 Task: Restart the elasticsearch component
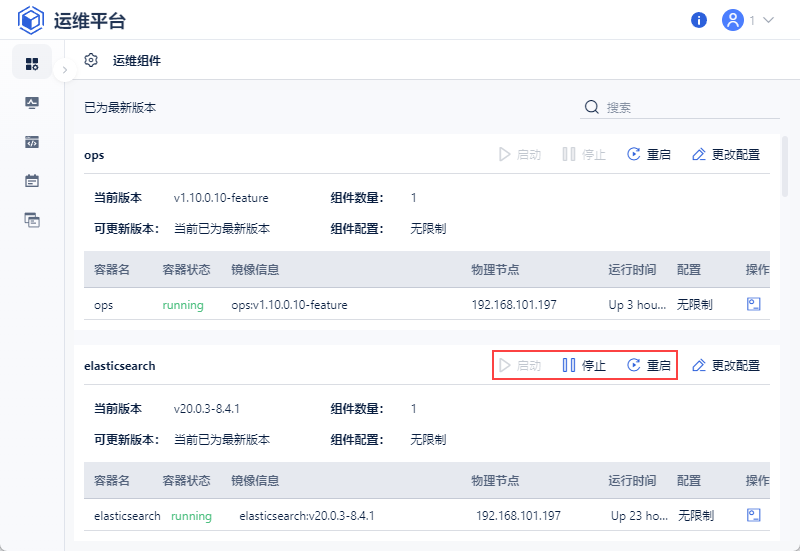click(649, 365)
